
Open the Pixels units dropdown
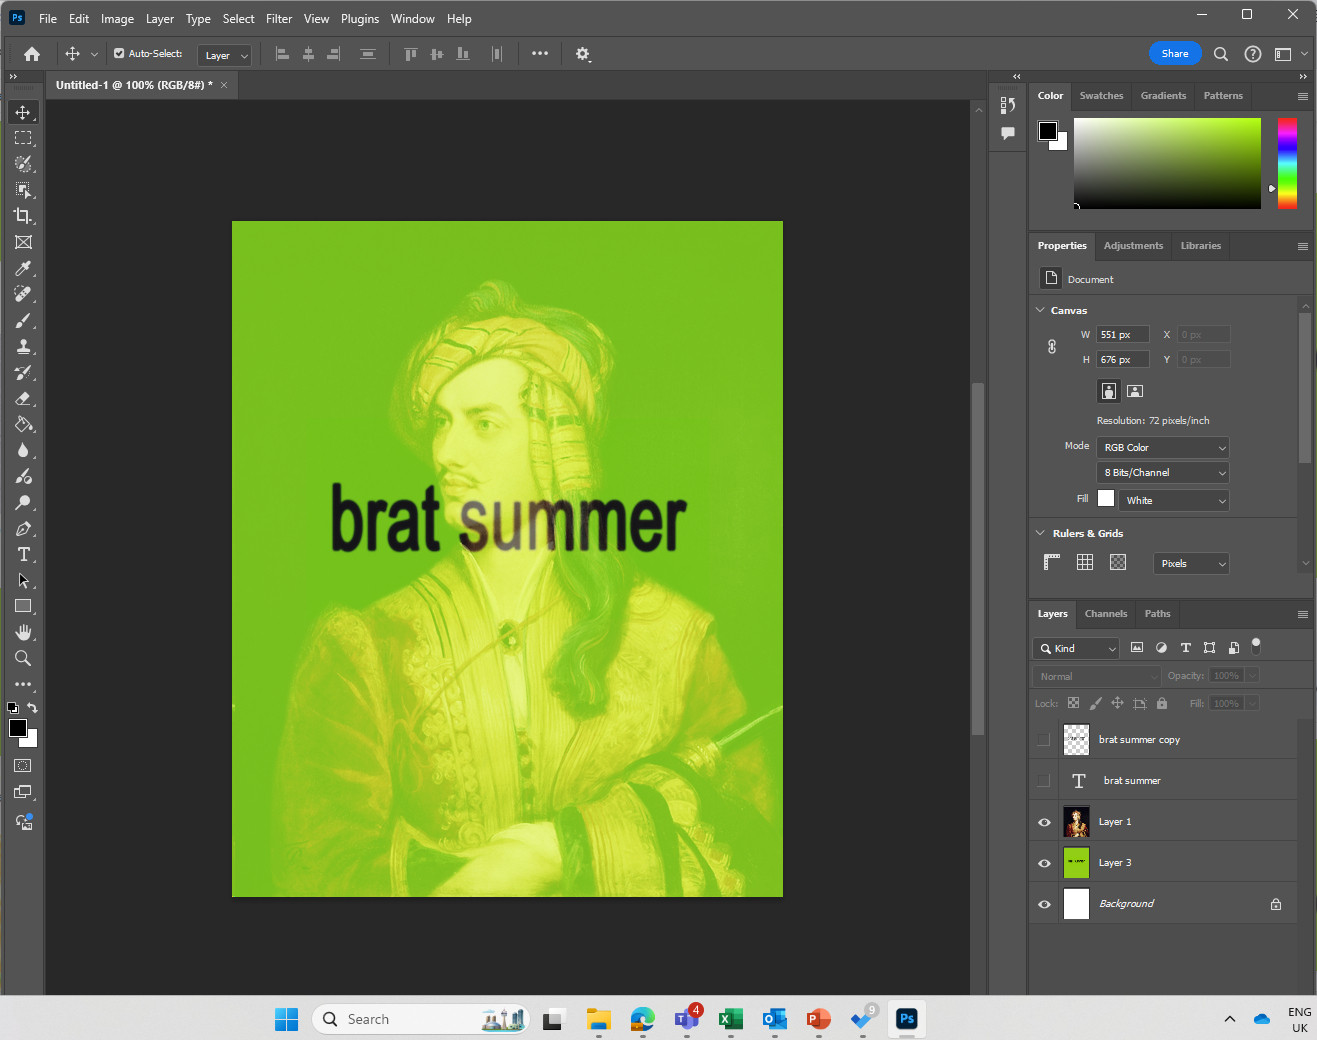pos(1191,563)
